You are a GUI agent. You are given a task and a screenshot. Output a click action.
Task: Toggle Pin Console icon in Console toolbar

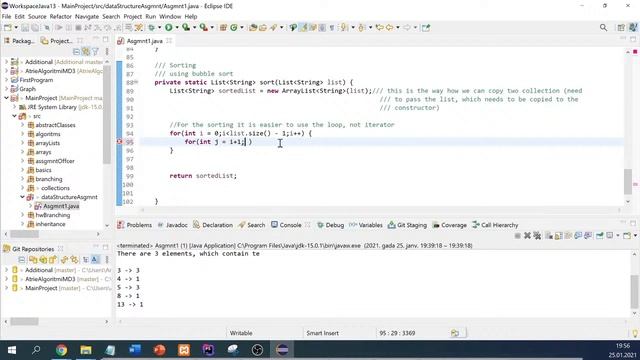tap(600, 236)
